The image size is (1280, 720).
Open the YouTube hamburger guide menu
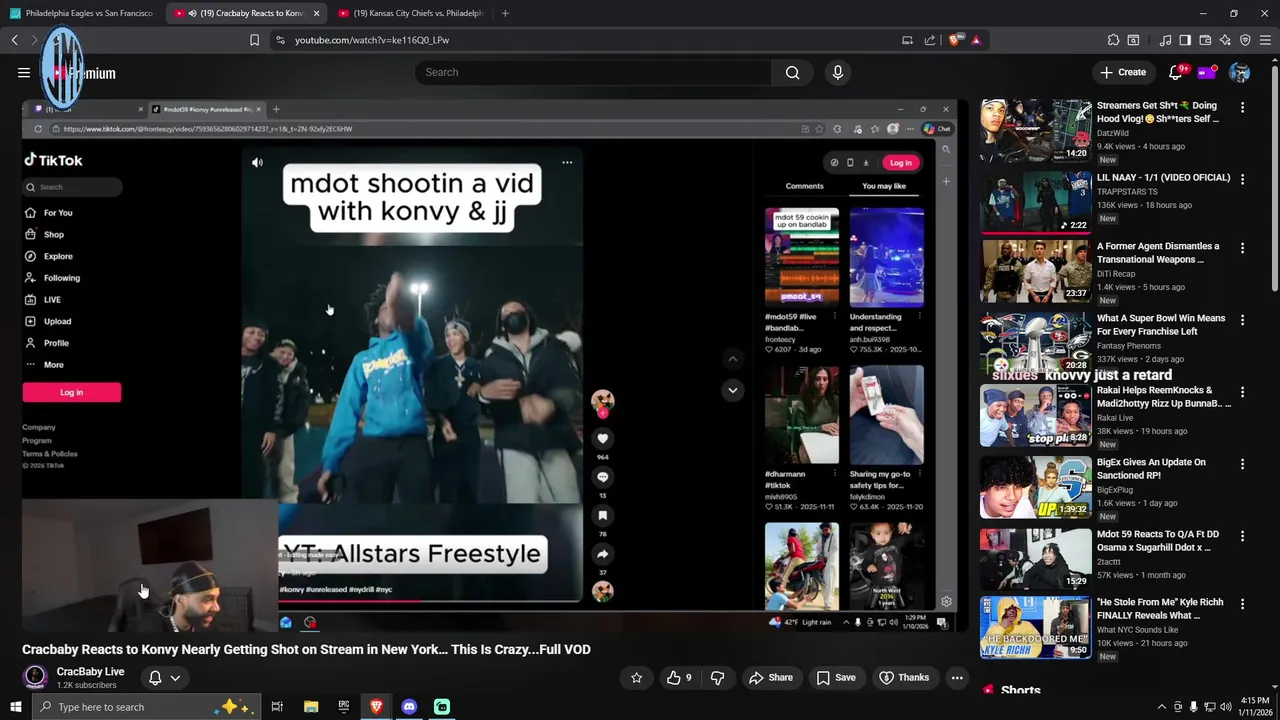[23, 72]
